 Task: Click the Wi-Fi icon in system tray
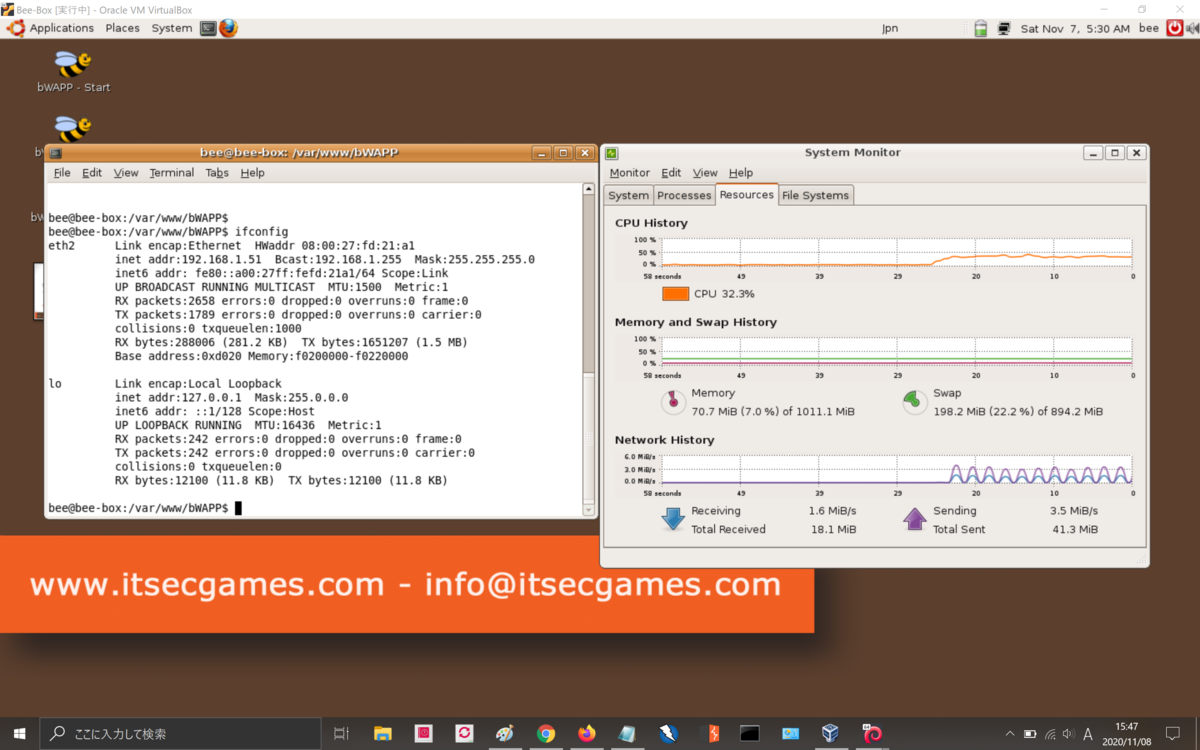tap(1050, 734)
